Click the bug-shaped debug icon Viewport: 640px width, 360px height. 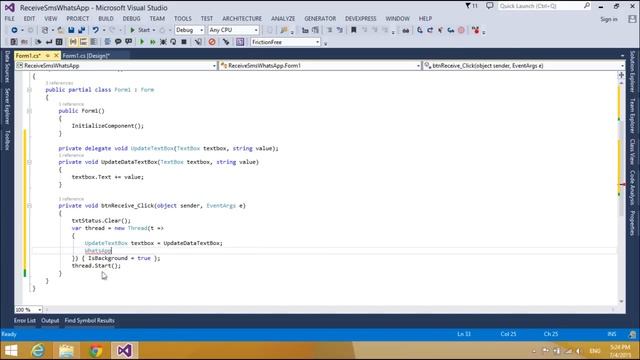tap(163, 42)
